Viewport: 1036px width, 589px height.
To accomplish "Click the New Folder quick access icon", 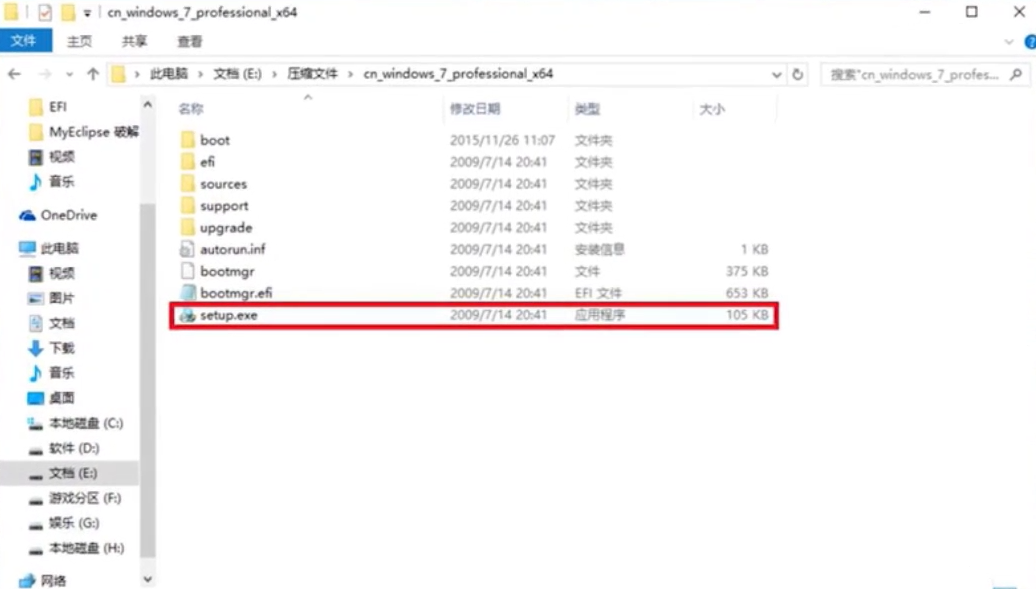I will (68, 12).
